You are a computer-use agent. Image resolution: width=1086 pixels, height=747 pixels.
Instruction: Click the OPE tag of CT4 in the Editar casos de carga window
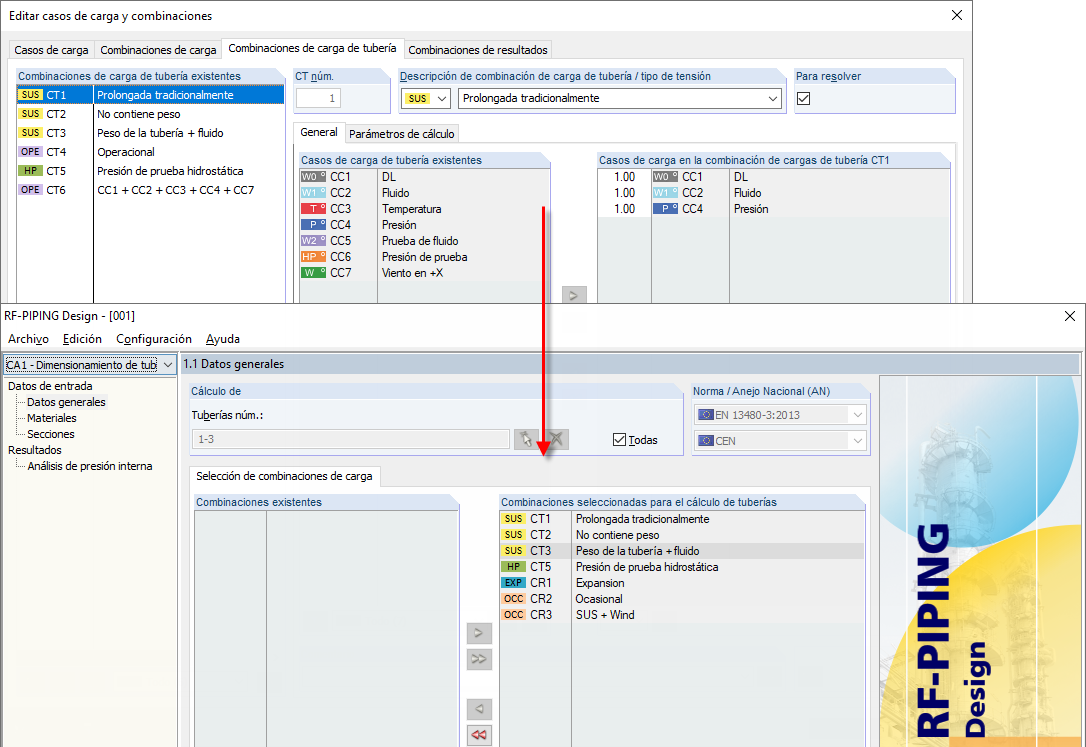coord(30,152)
